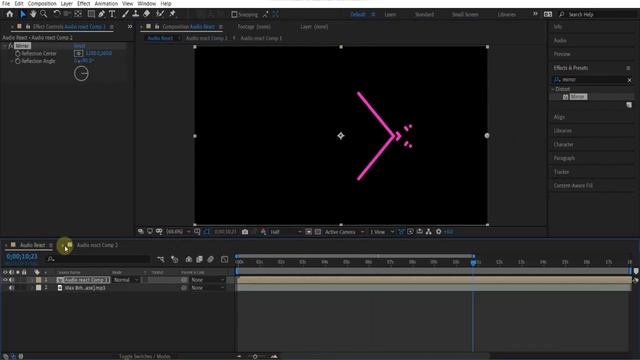The width and height of the screenshot is (640, 360).
Task: Click the viewer's composition flowchart icon
Action: pos(429,232)
